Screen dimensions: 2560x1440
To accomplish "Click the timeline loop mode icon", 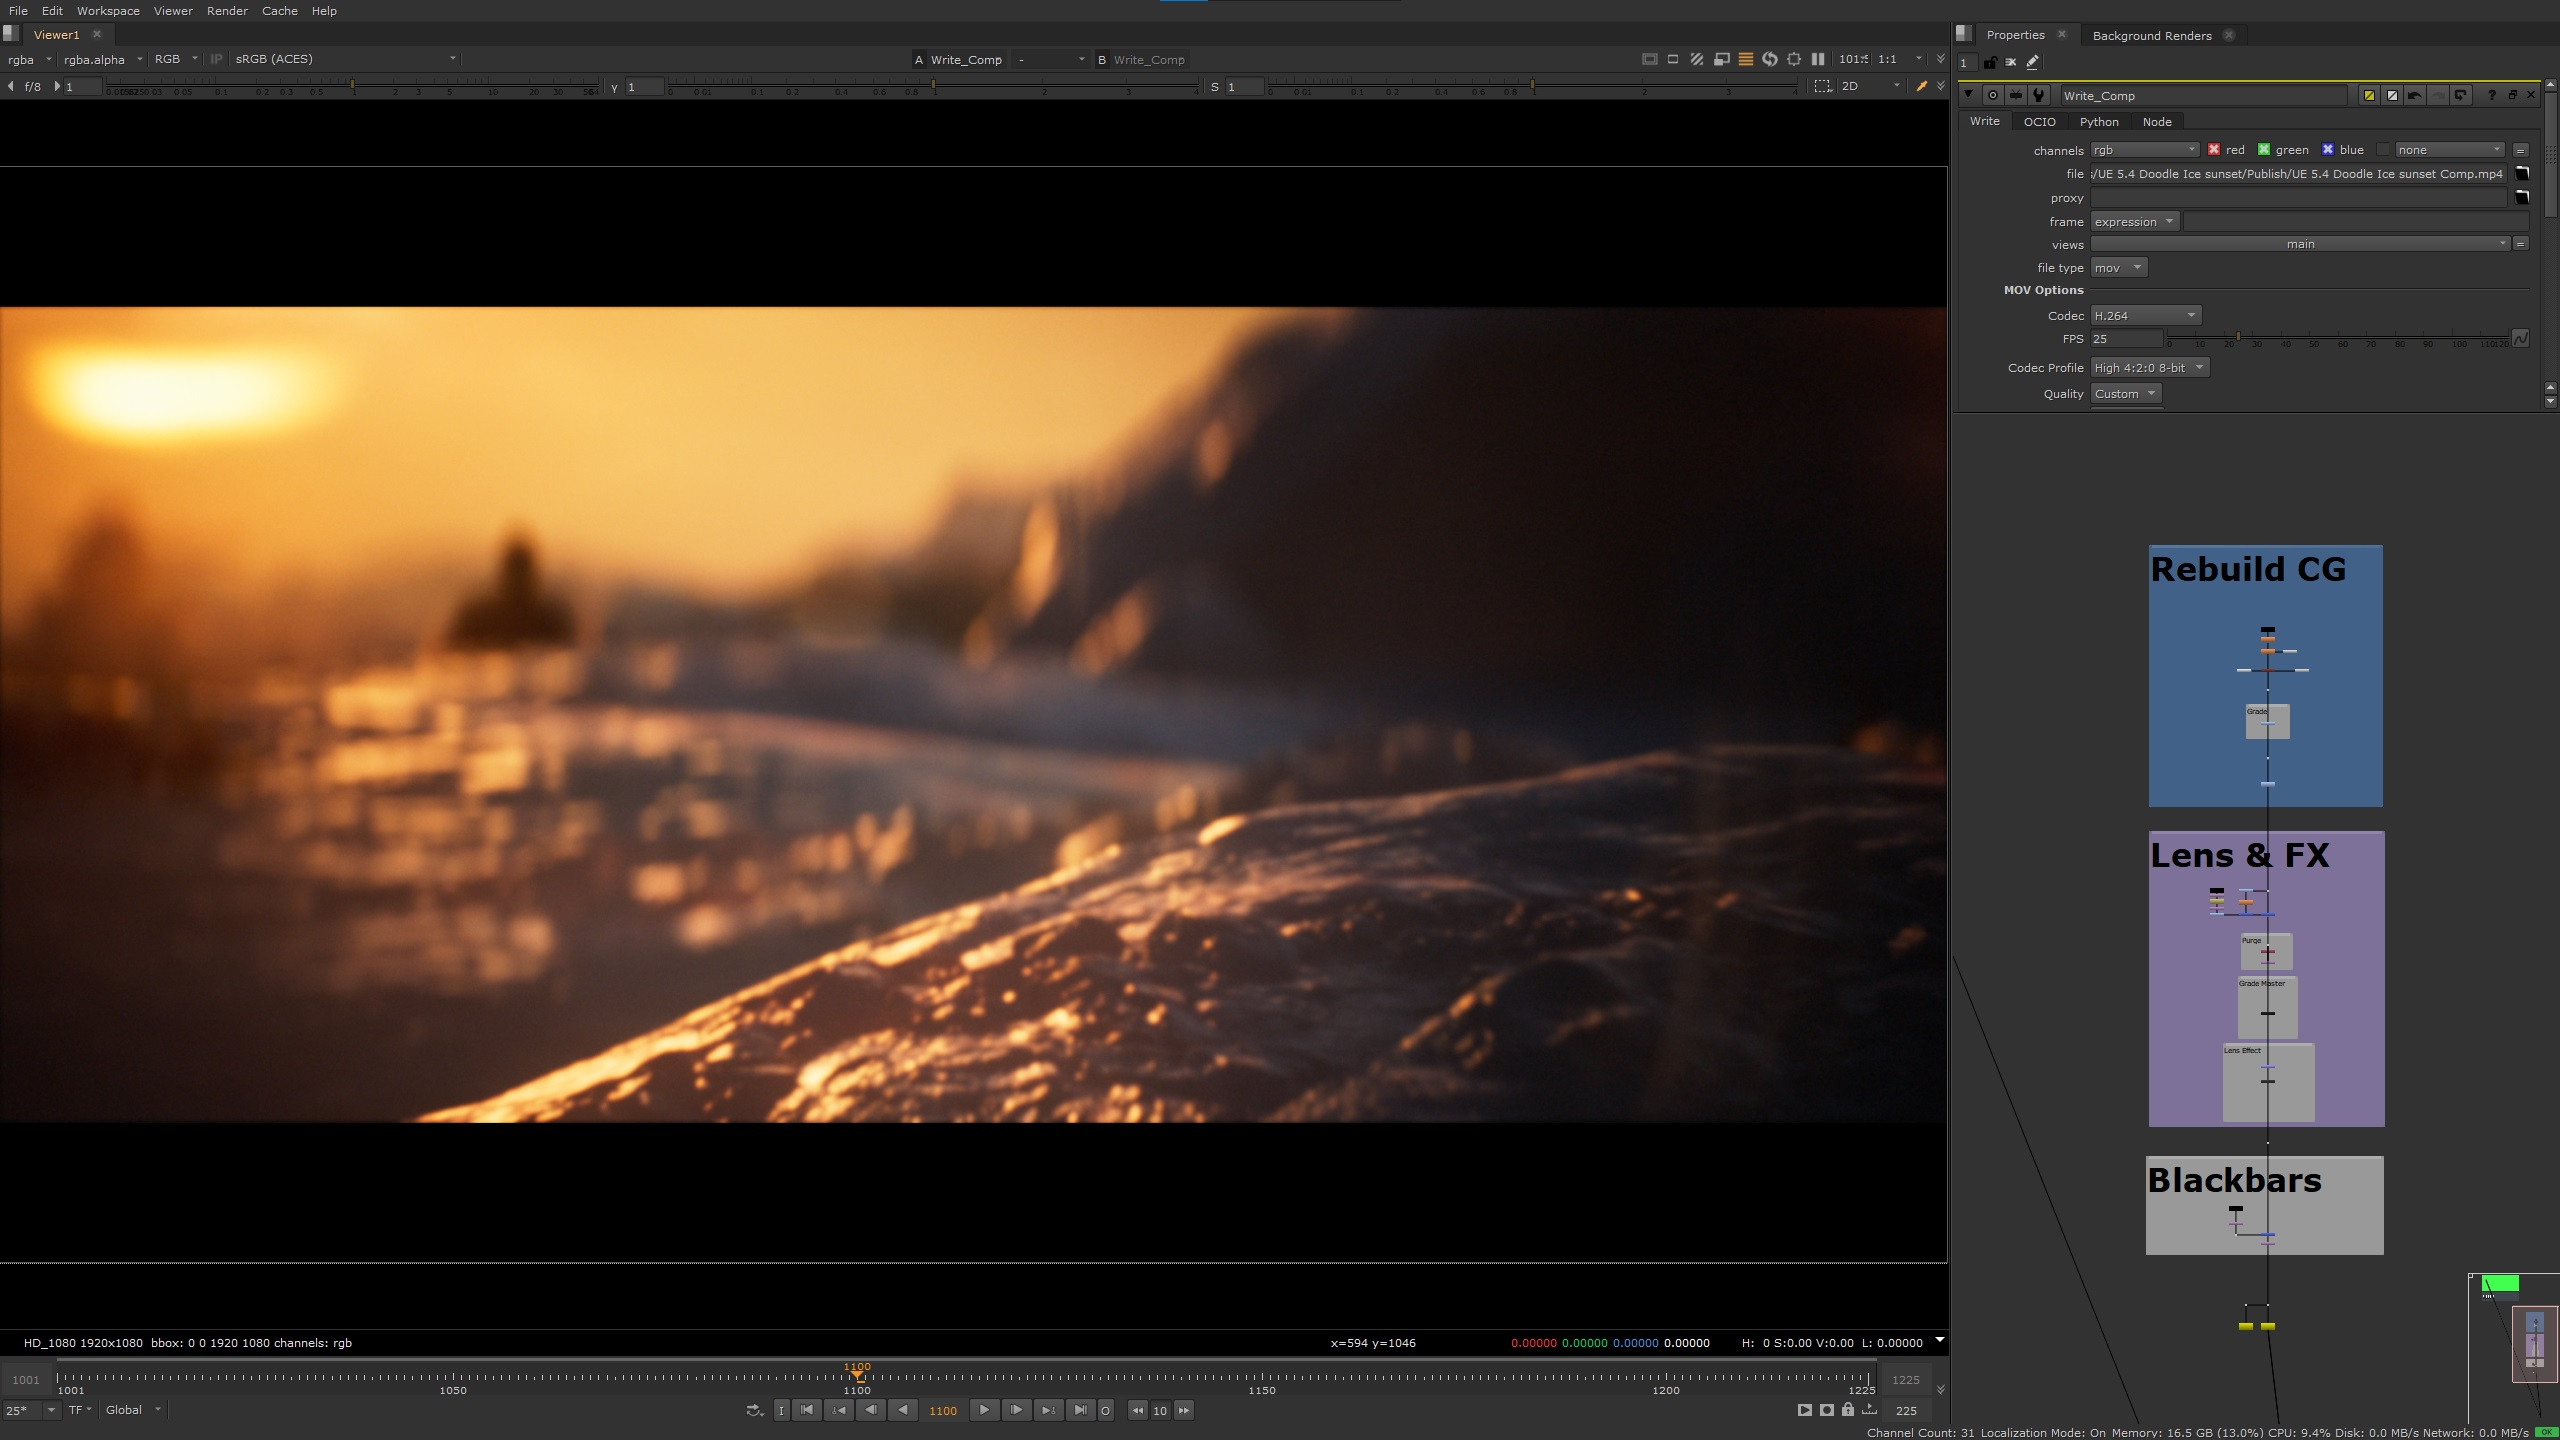I will (x=755, y=1410).
